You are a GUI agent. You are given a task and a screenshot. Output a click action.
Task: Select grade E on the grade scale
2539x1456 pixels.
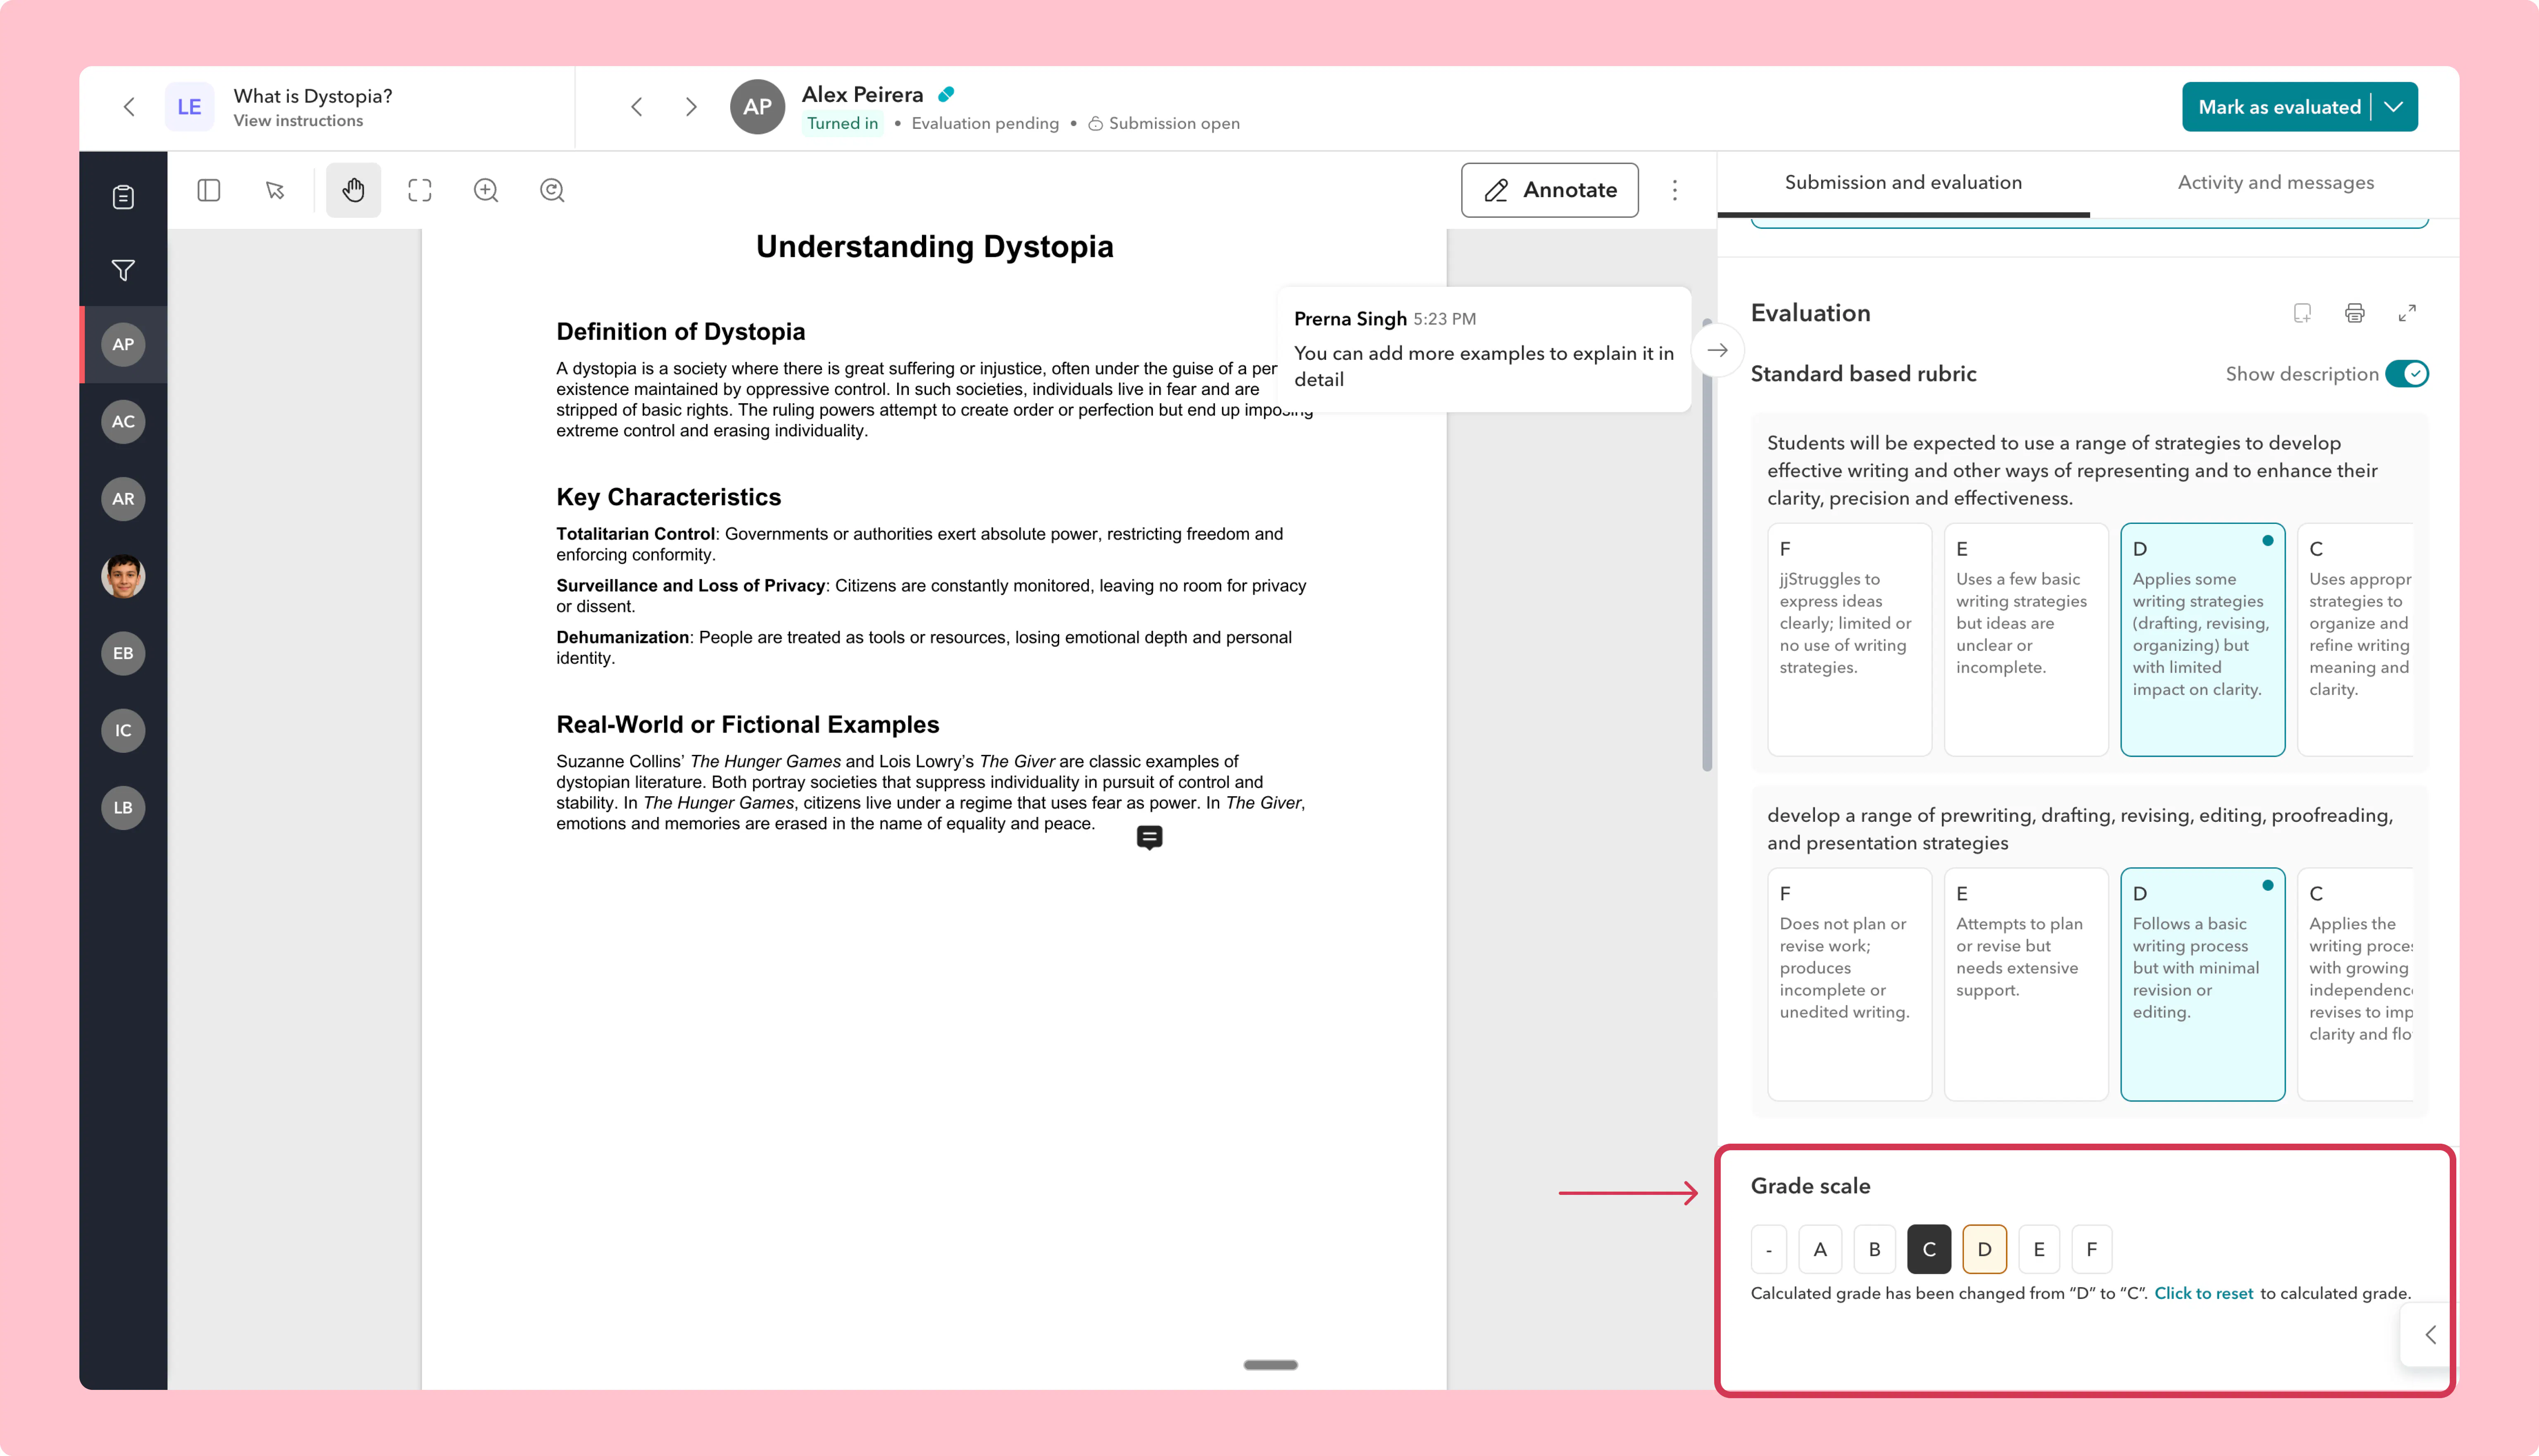click(x=2039, y=1249)
